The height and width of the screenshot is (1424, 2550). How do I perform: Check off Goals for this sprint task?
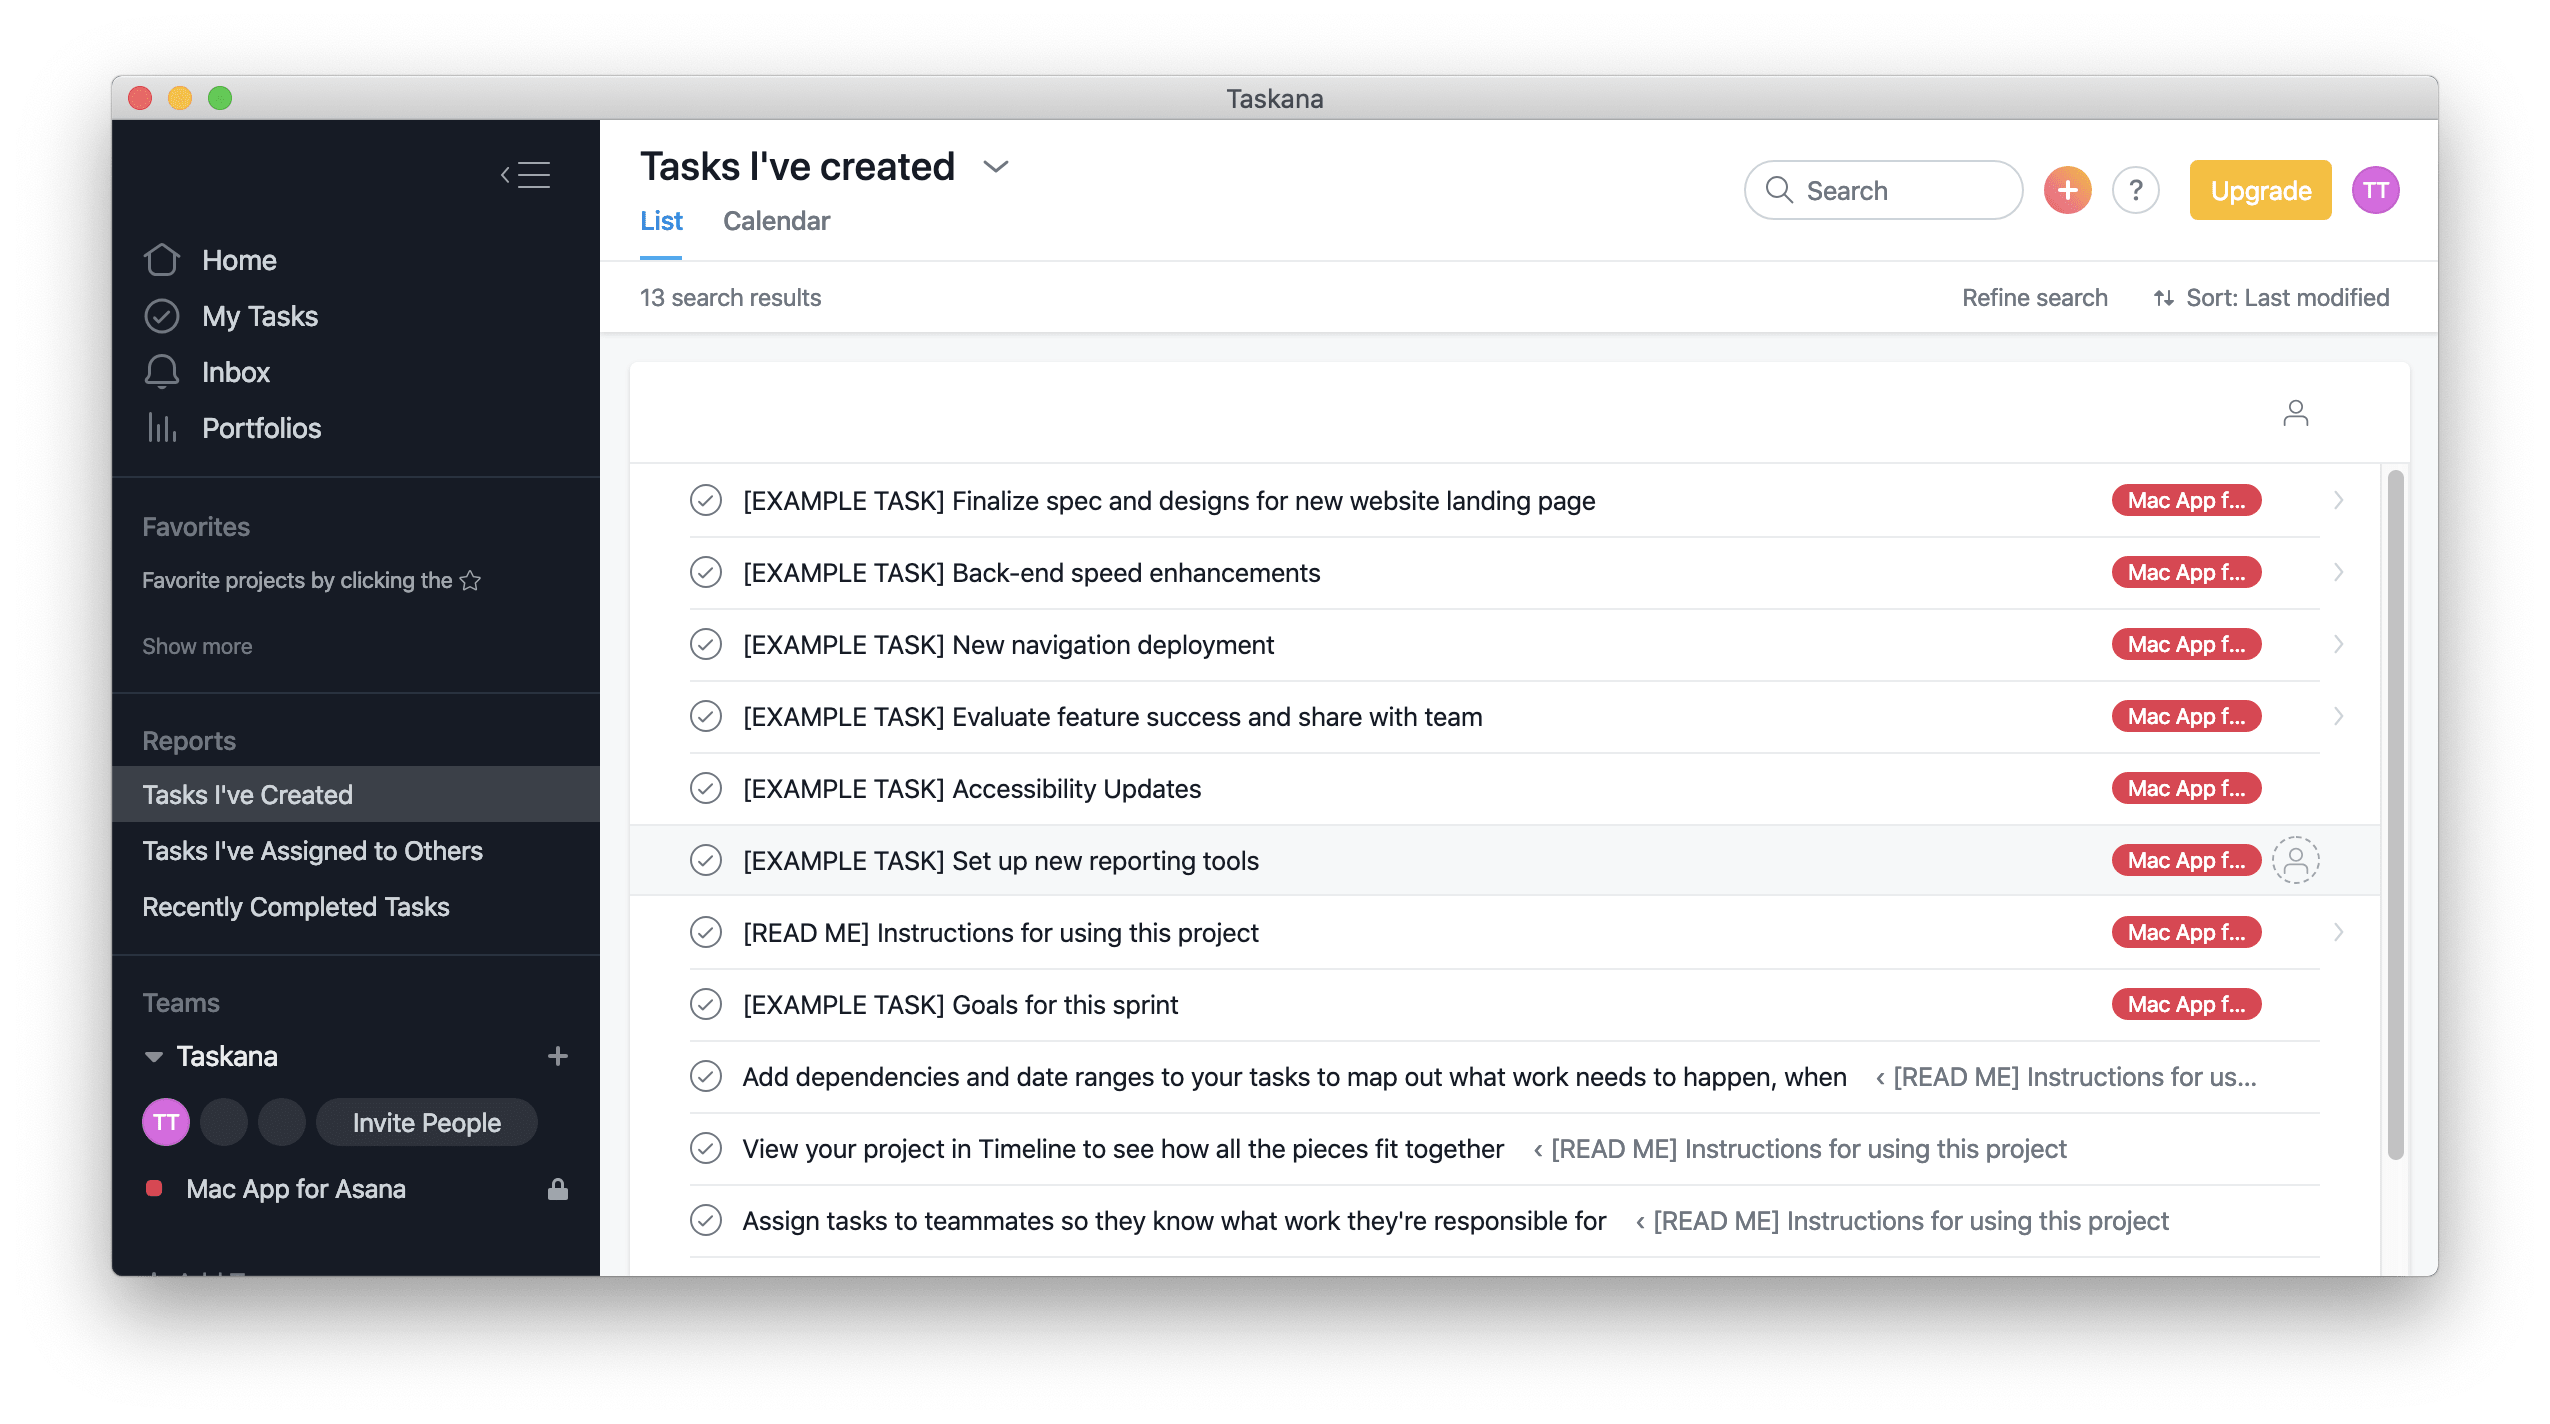point(706,1005)
